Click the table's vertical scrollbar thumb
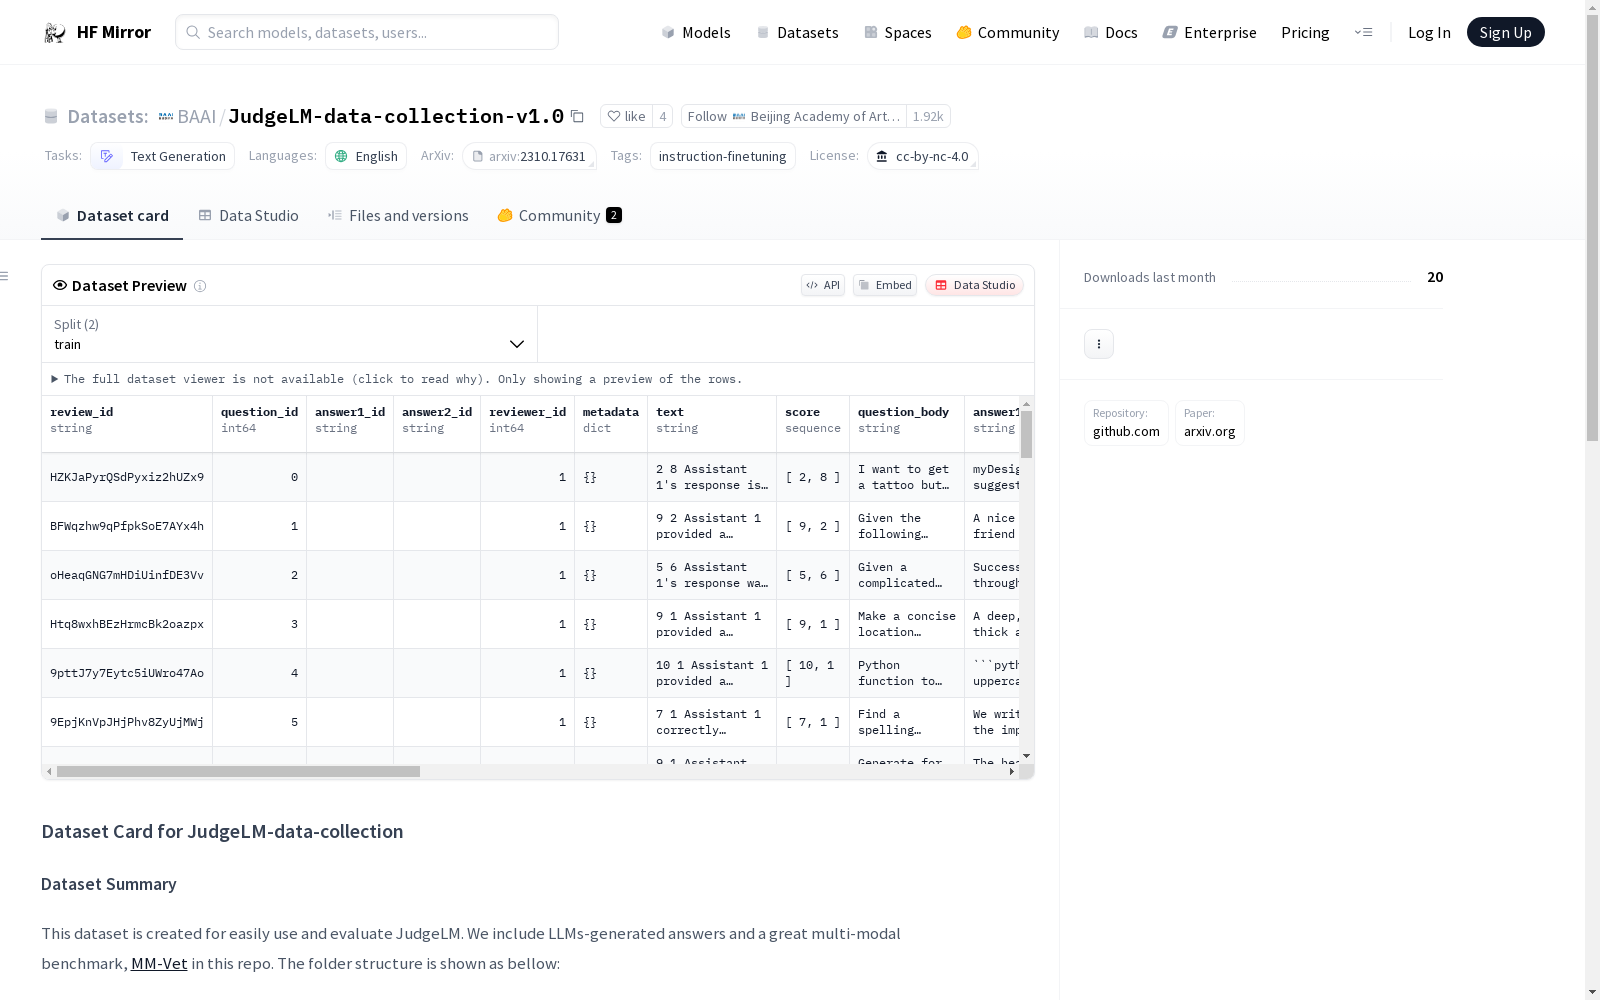 click(1026, 434)
